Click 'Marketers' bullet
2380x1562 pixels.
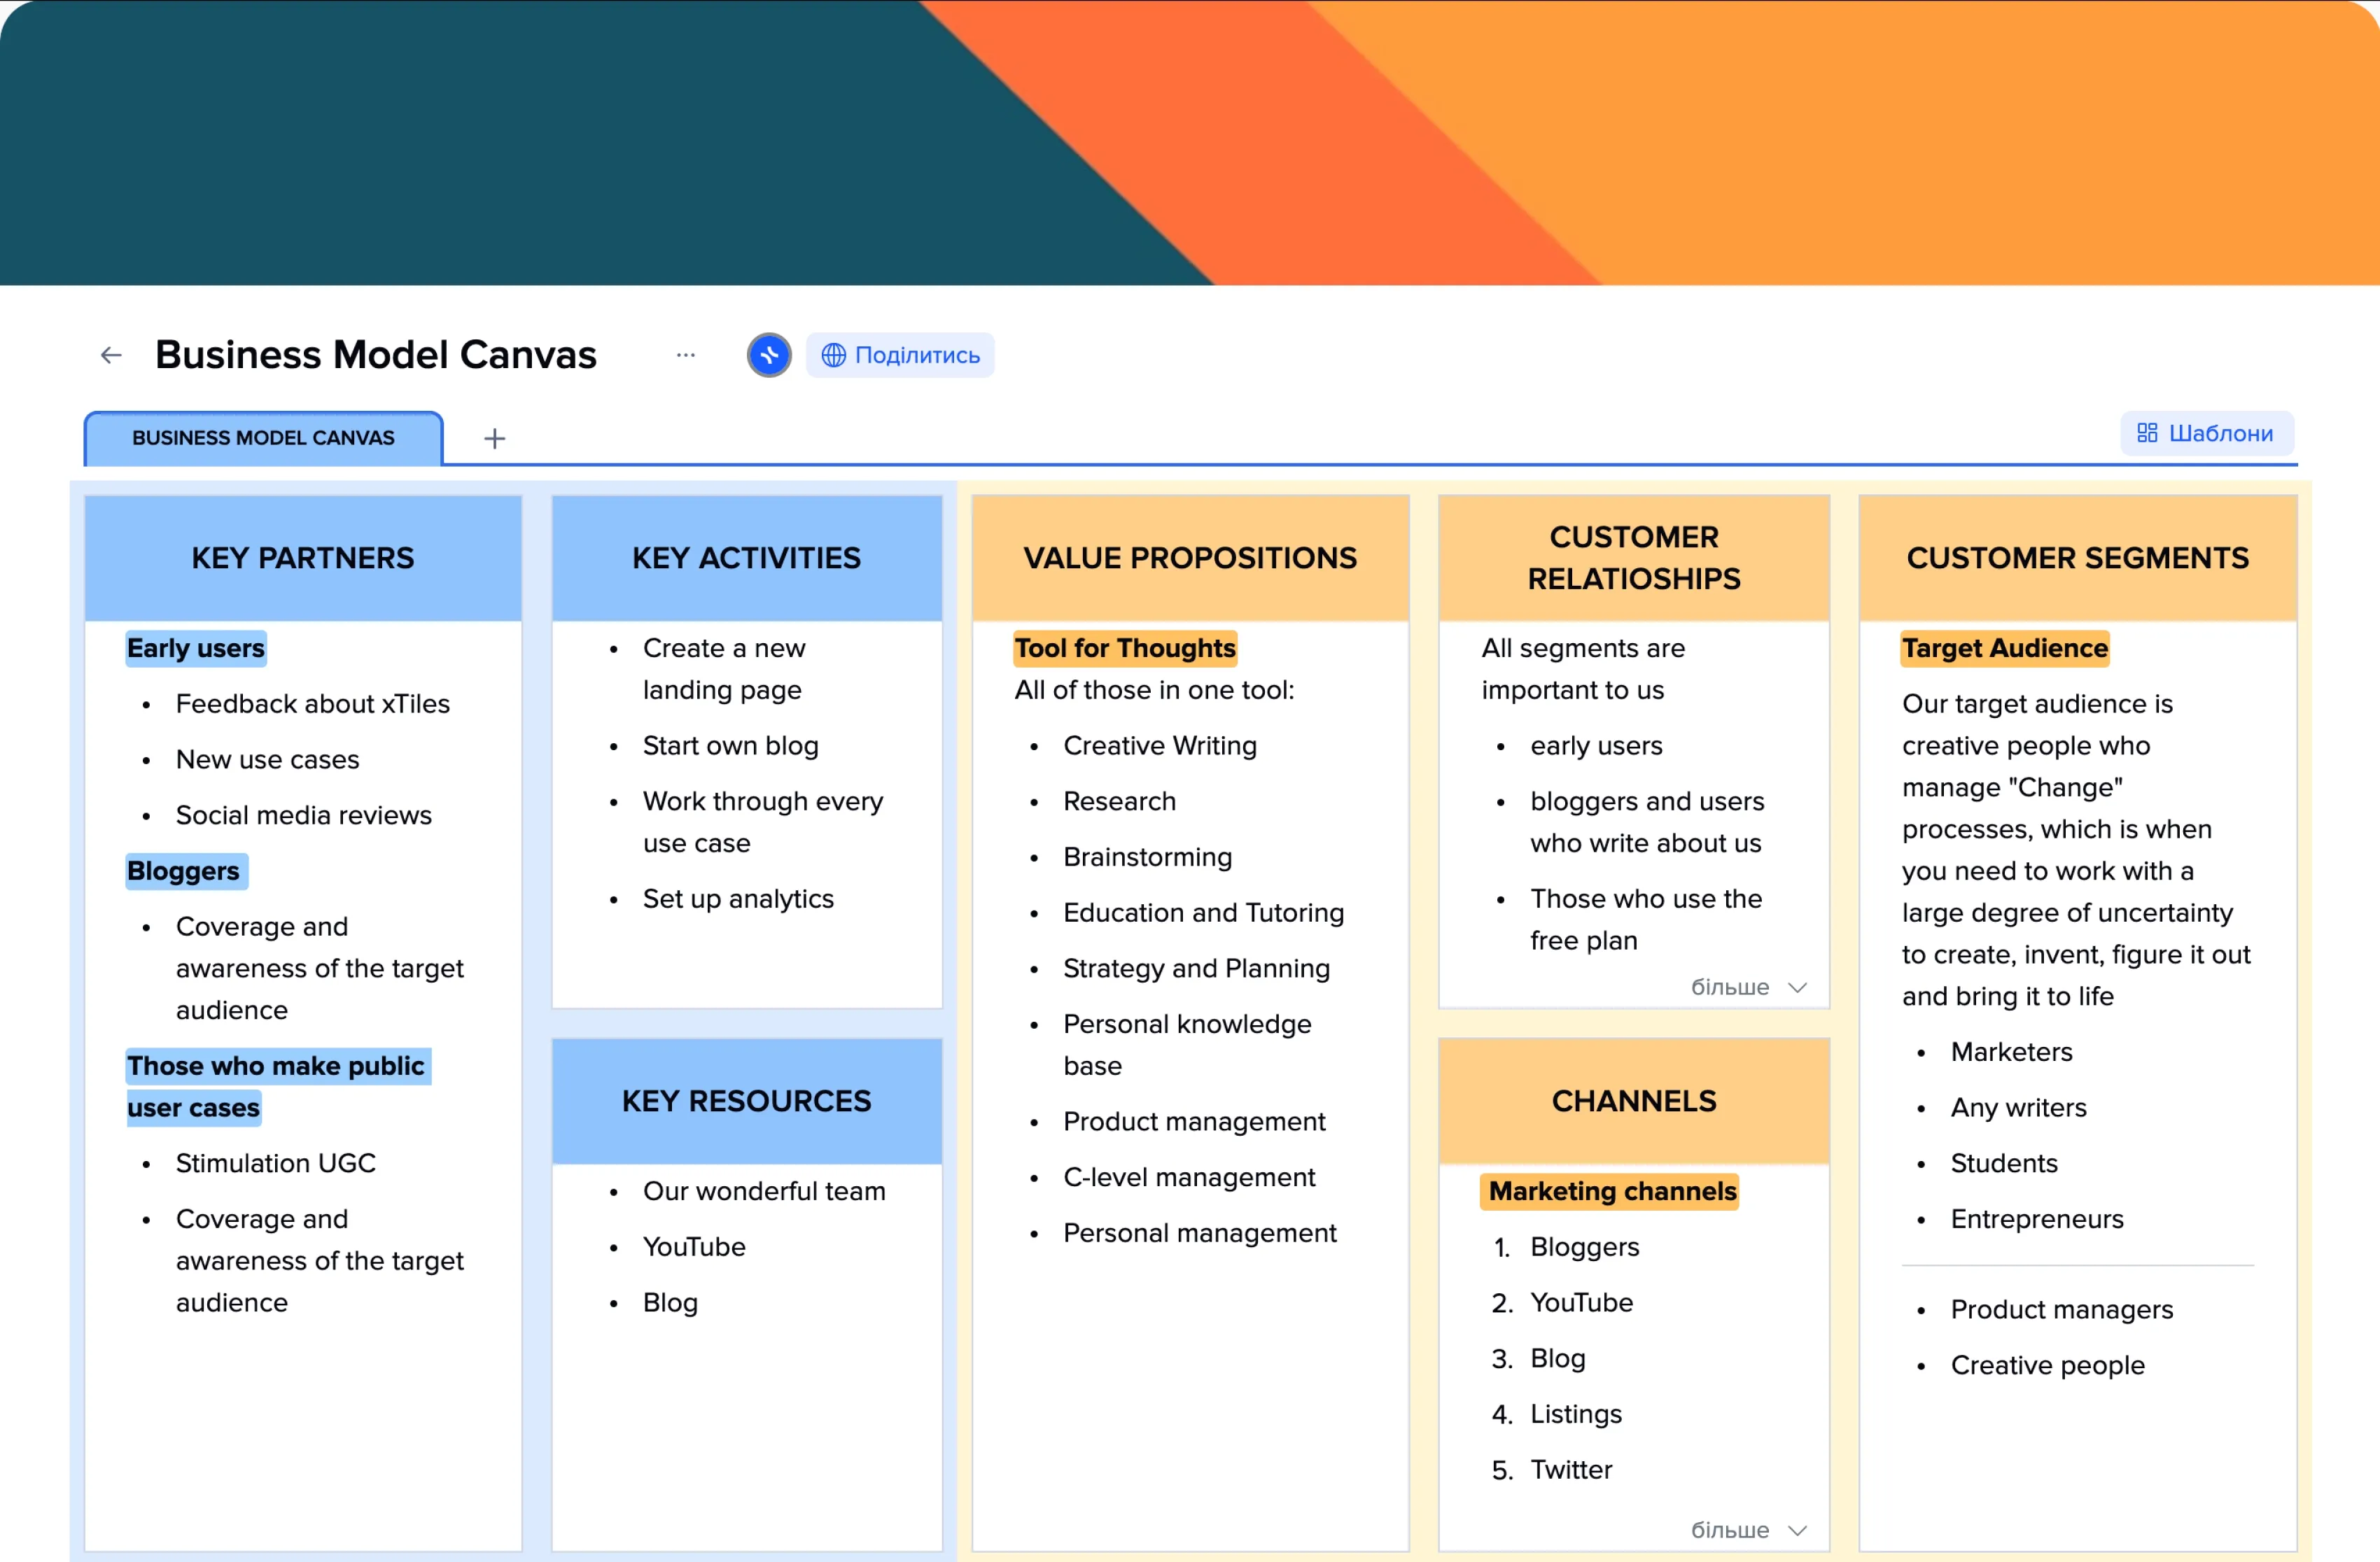click(x=2011, y=1052)
